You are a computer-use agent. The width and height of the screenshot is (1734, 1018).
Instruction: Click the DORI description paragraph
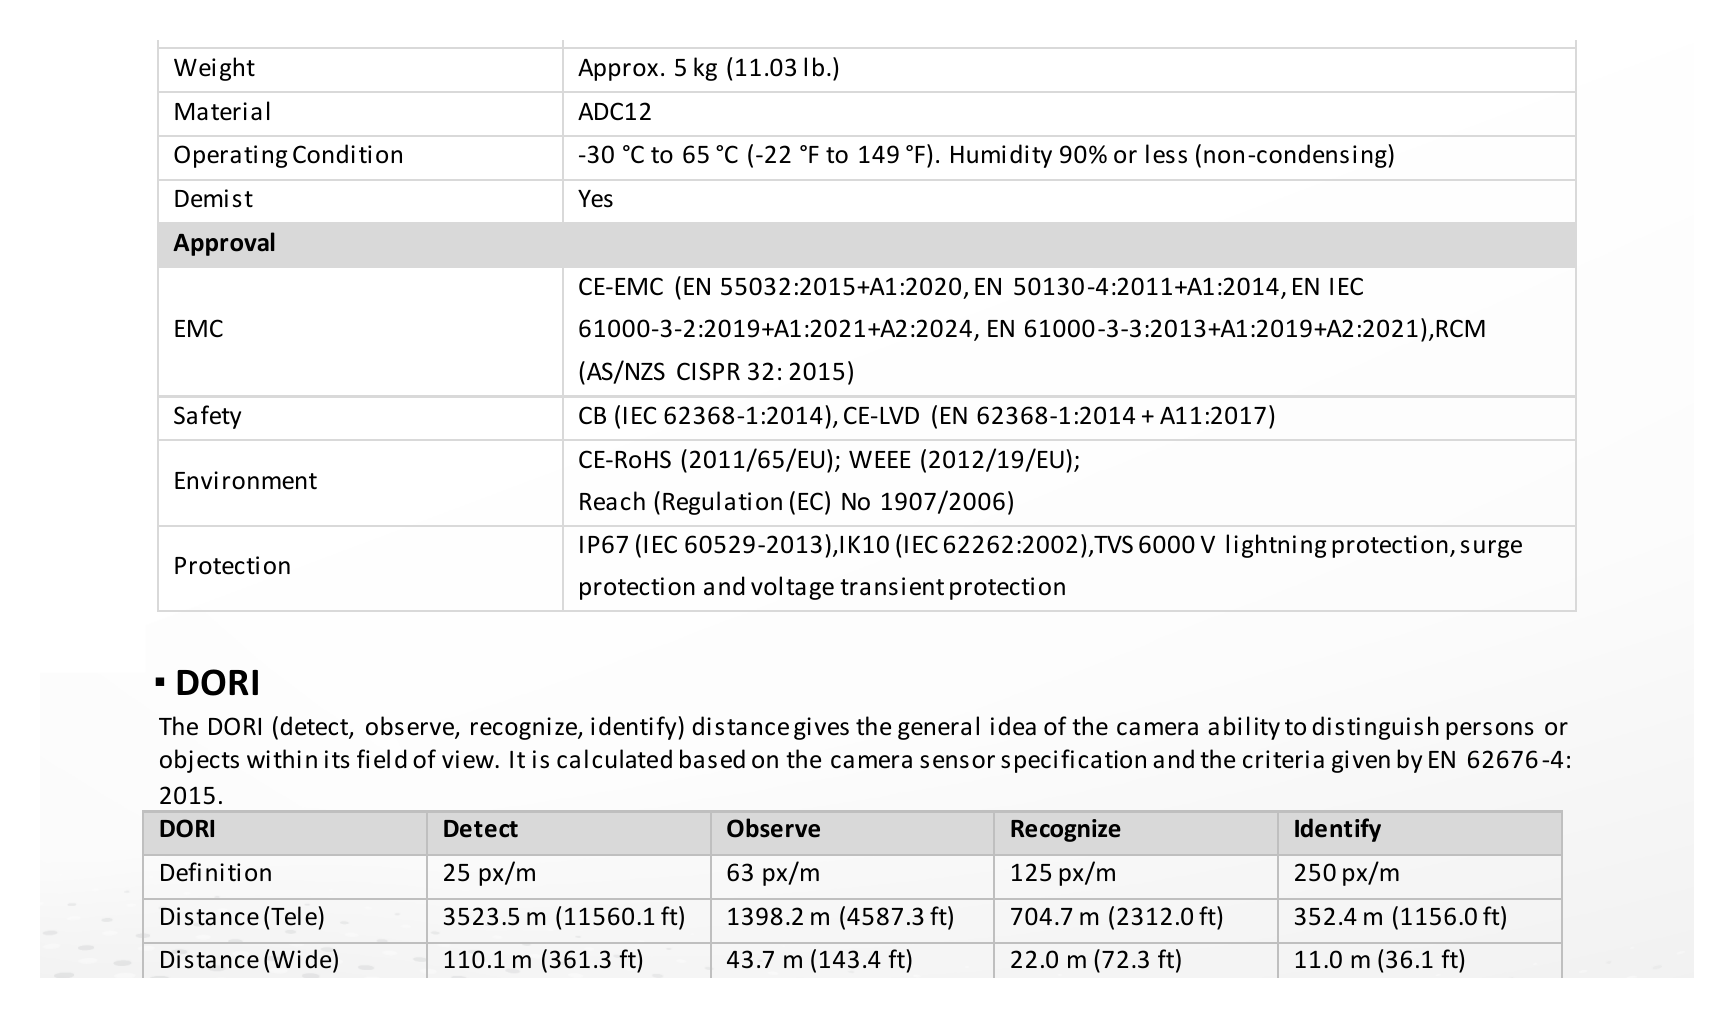tap(865, 760)
